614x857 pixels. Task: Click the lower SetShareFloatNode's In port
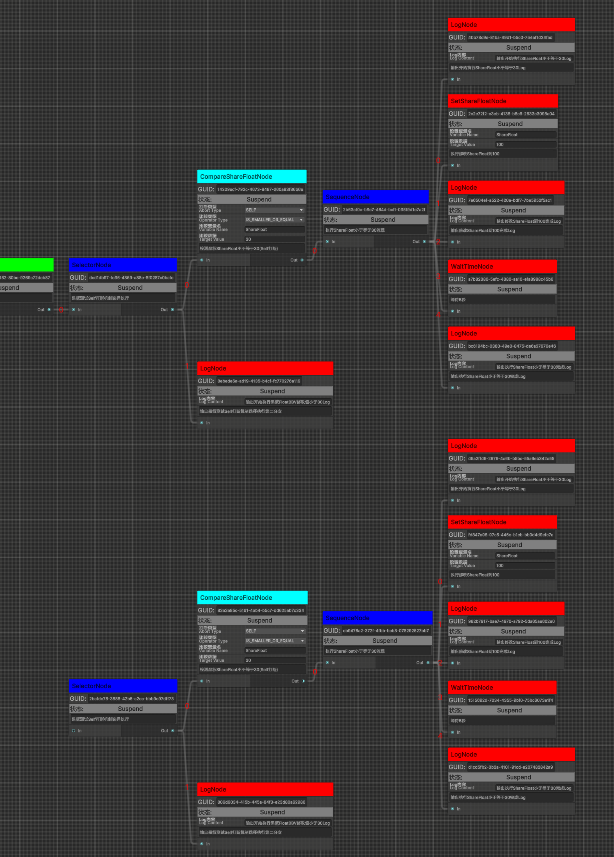coord(455,586)
